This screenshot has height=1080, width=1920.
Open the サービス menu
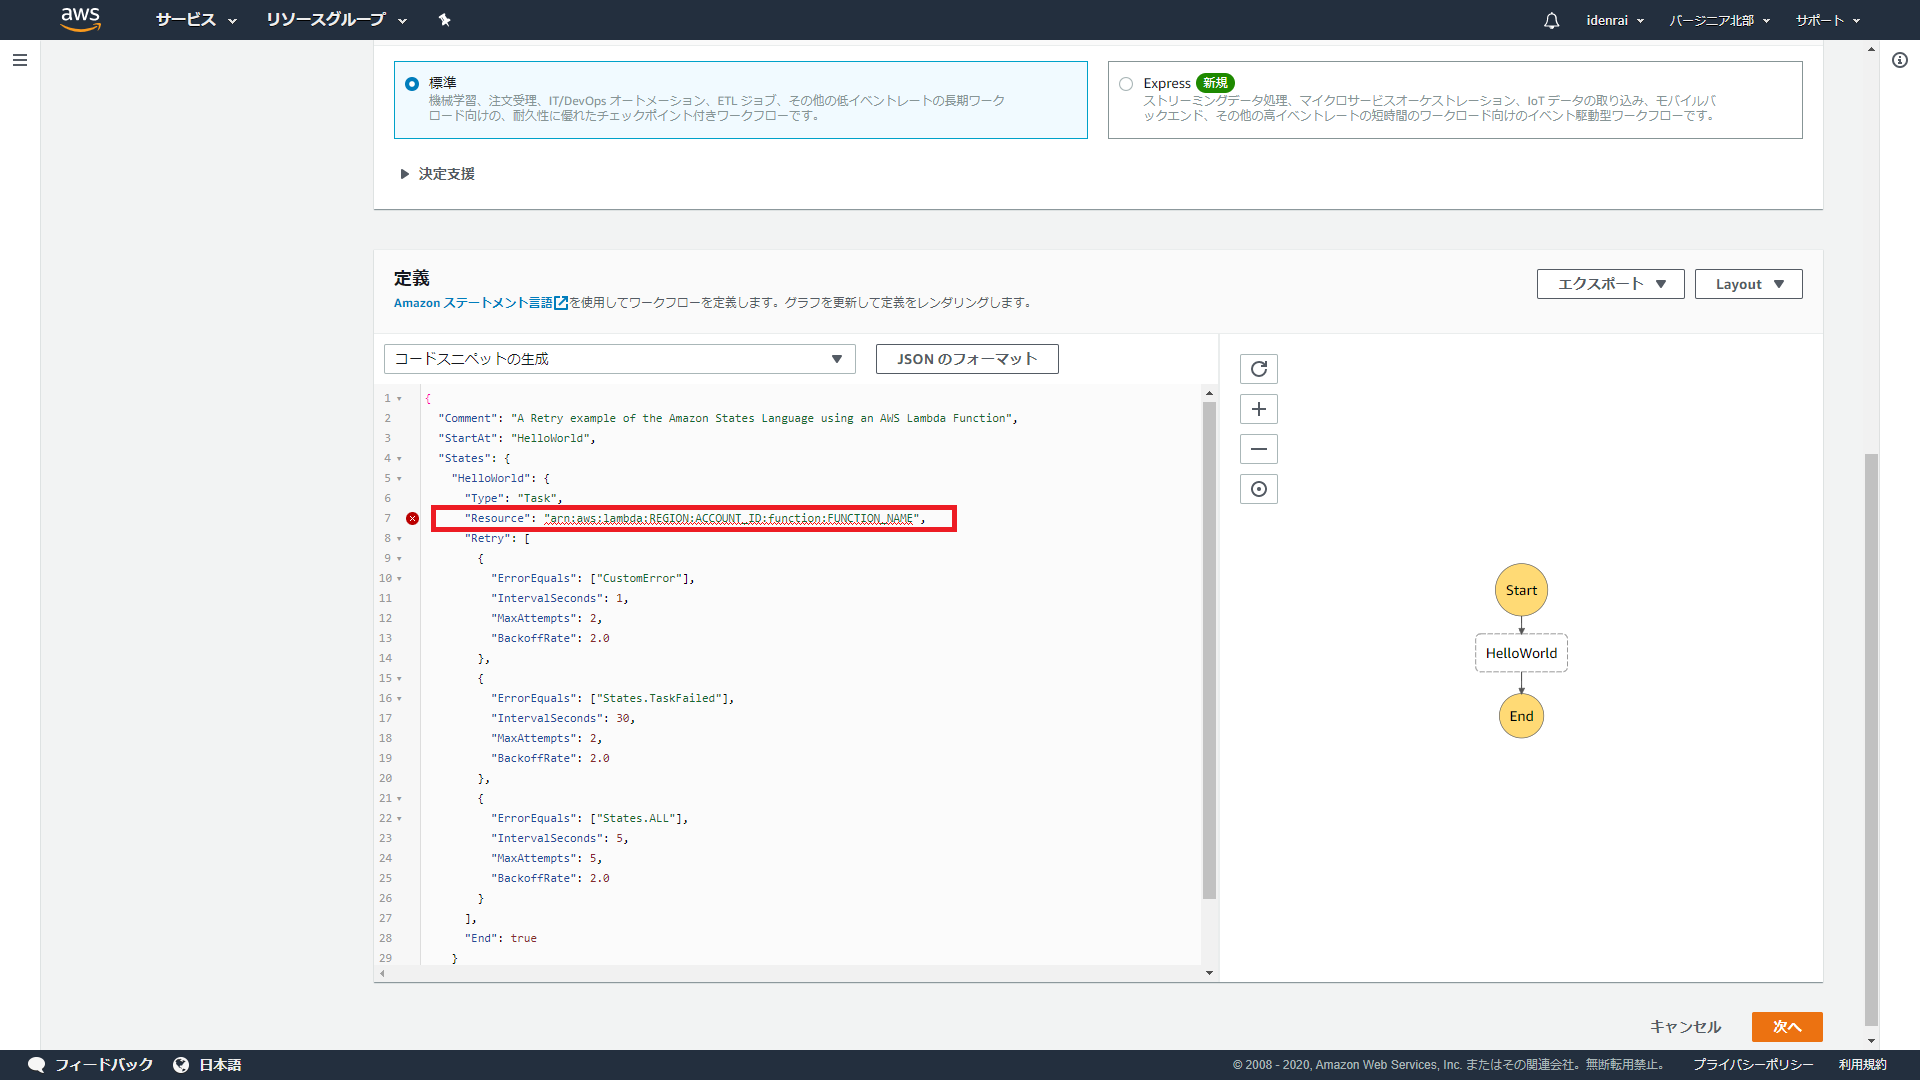[x=196, y=20]
